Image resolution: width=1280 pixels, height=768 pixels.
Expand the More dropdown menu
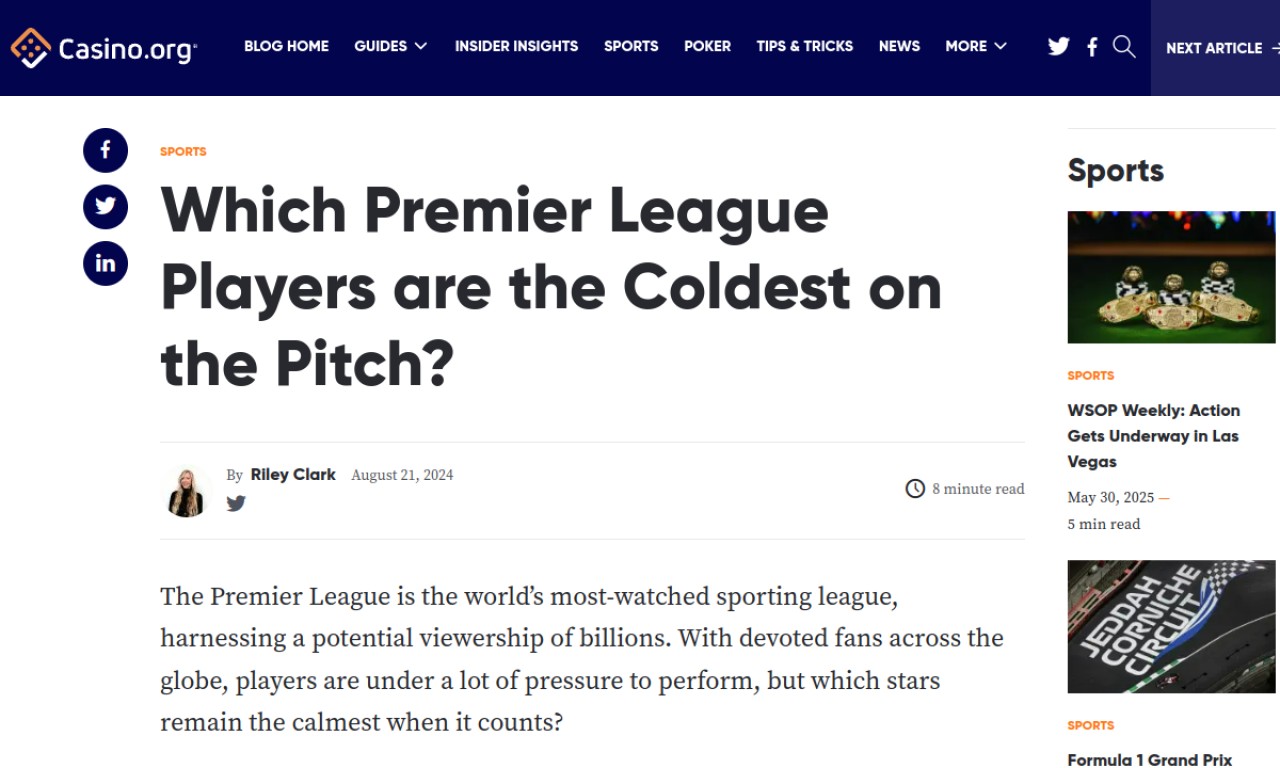coord(976,46)
